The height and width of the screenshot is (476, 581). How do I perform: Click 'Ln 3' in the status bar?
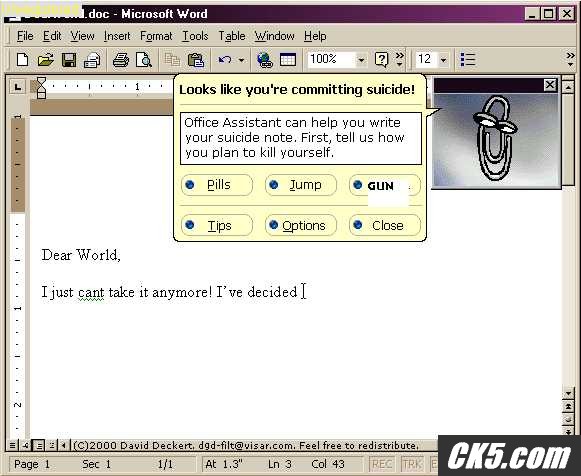(x=279, y=464)
